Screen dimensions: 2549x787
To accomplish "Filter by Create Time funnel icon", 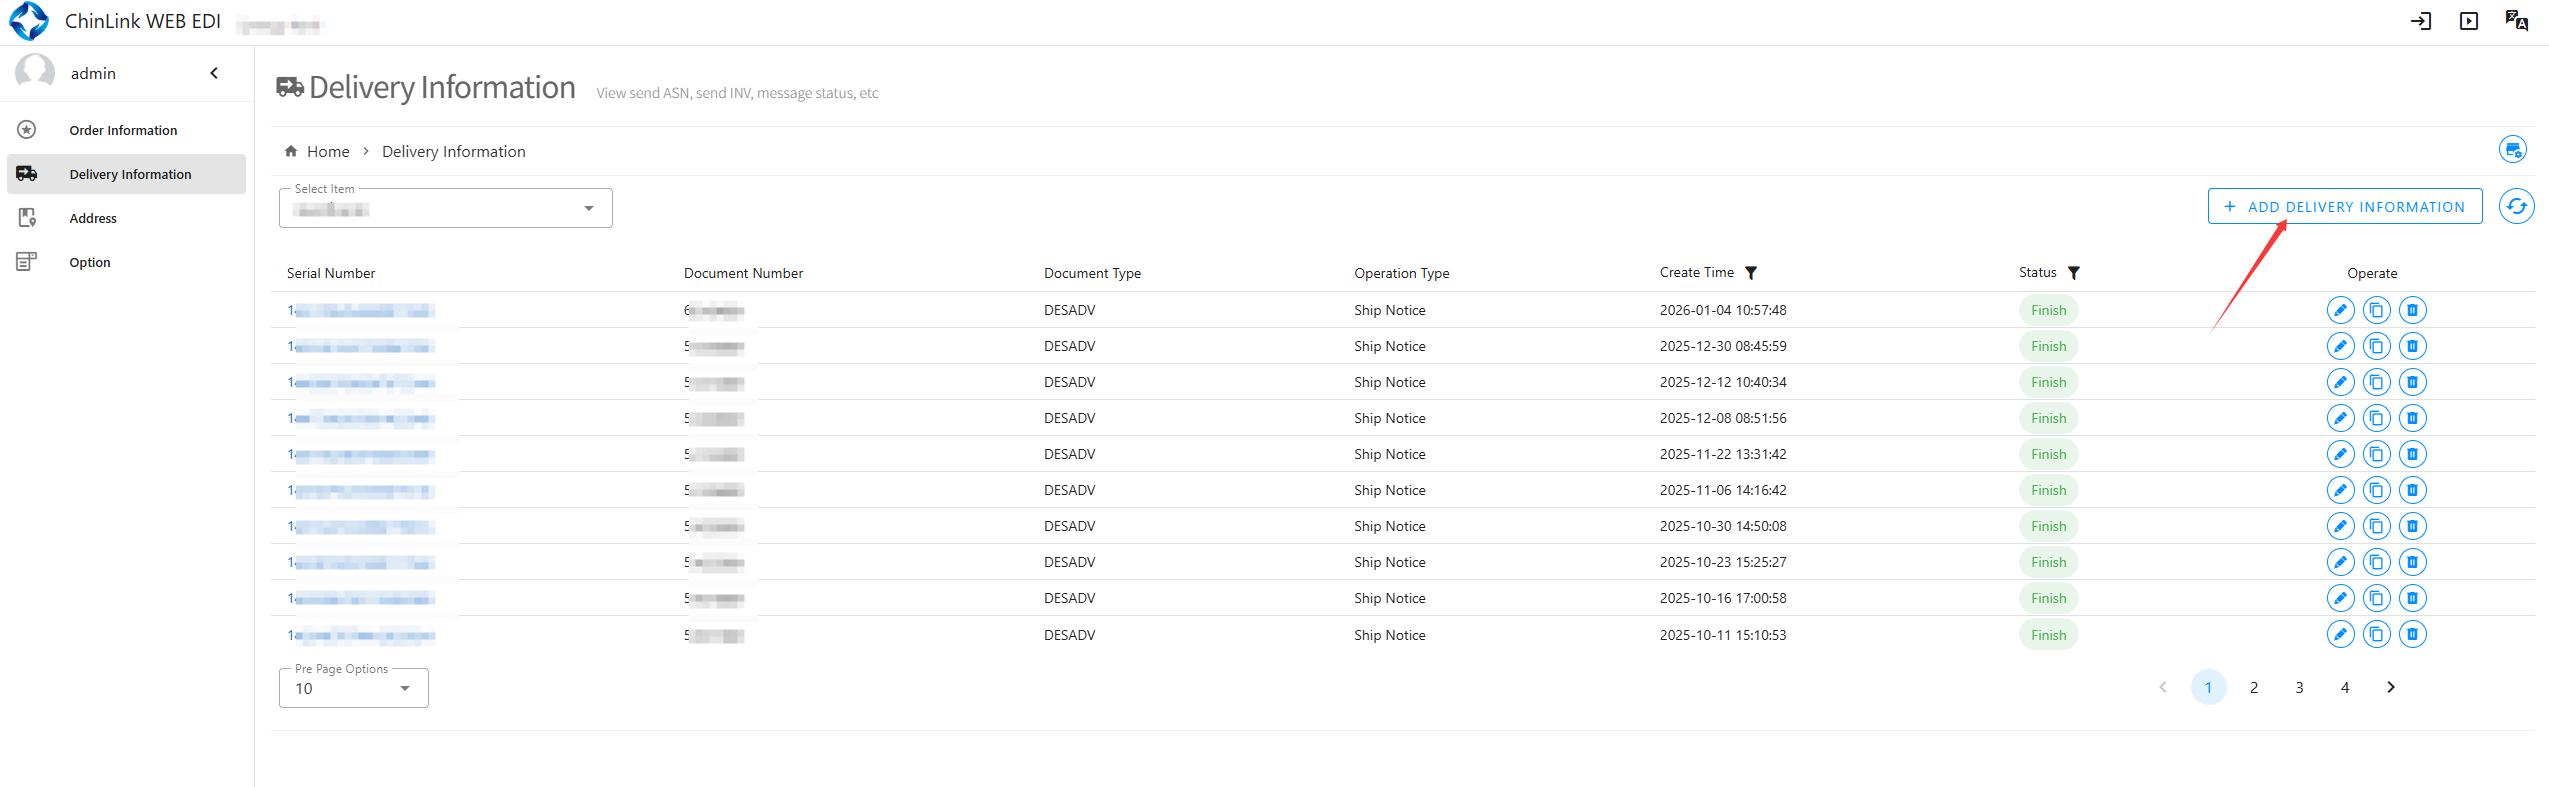I will pos(1751,273).
